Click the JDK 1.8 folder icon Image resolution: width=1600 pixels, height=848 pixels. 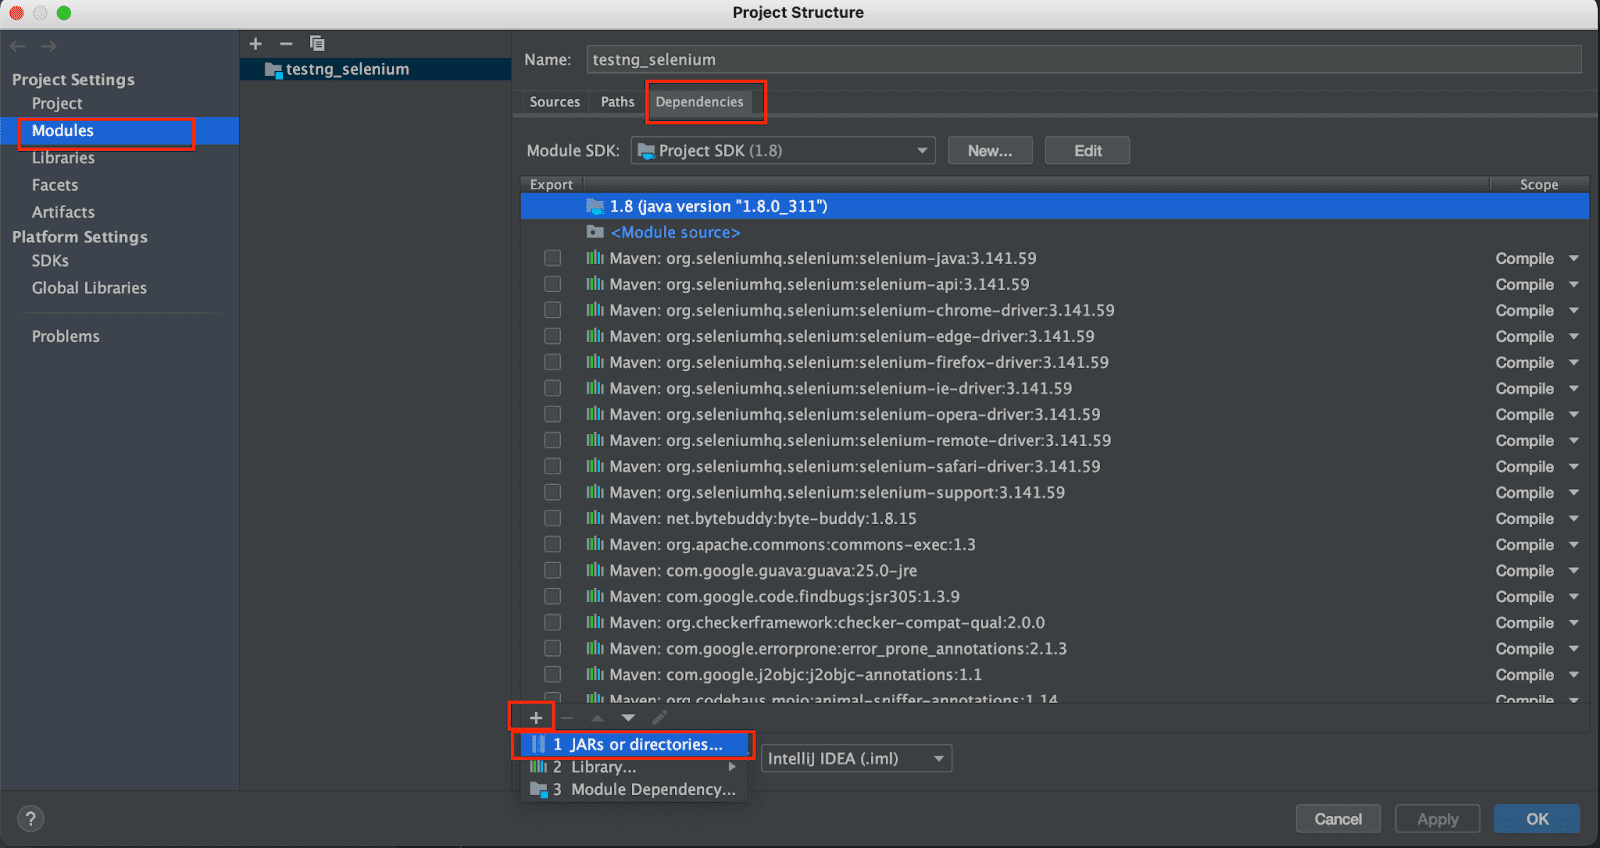(x=595, y=206)
